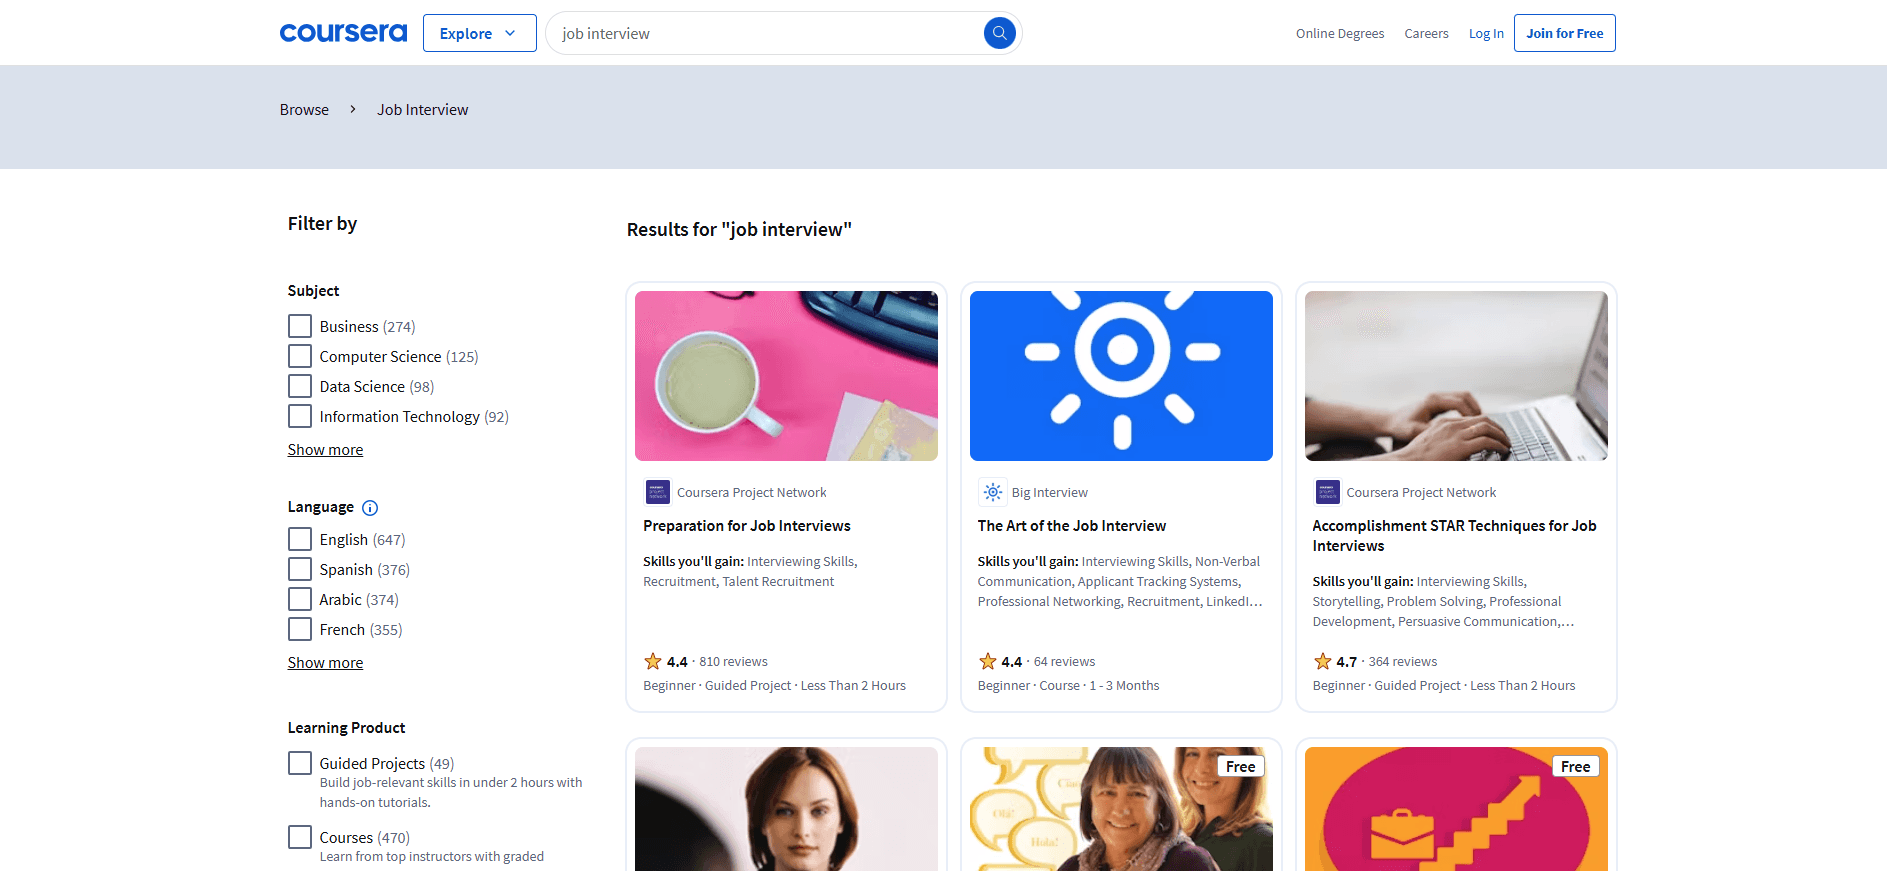Viewport: 1887px width, 871px height.
Task: Open the Explore dropdown menu
Action: [479, 33]
